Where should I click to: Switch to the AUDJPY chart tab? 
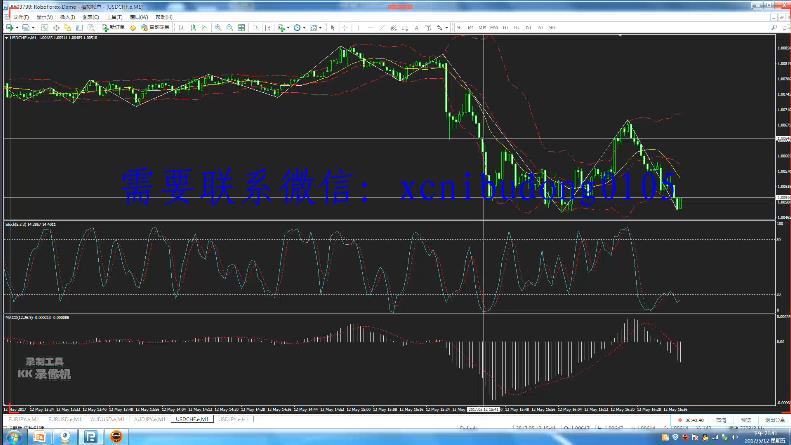coord(150,419)
